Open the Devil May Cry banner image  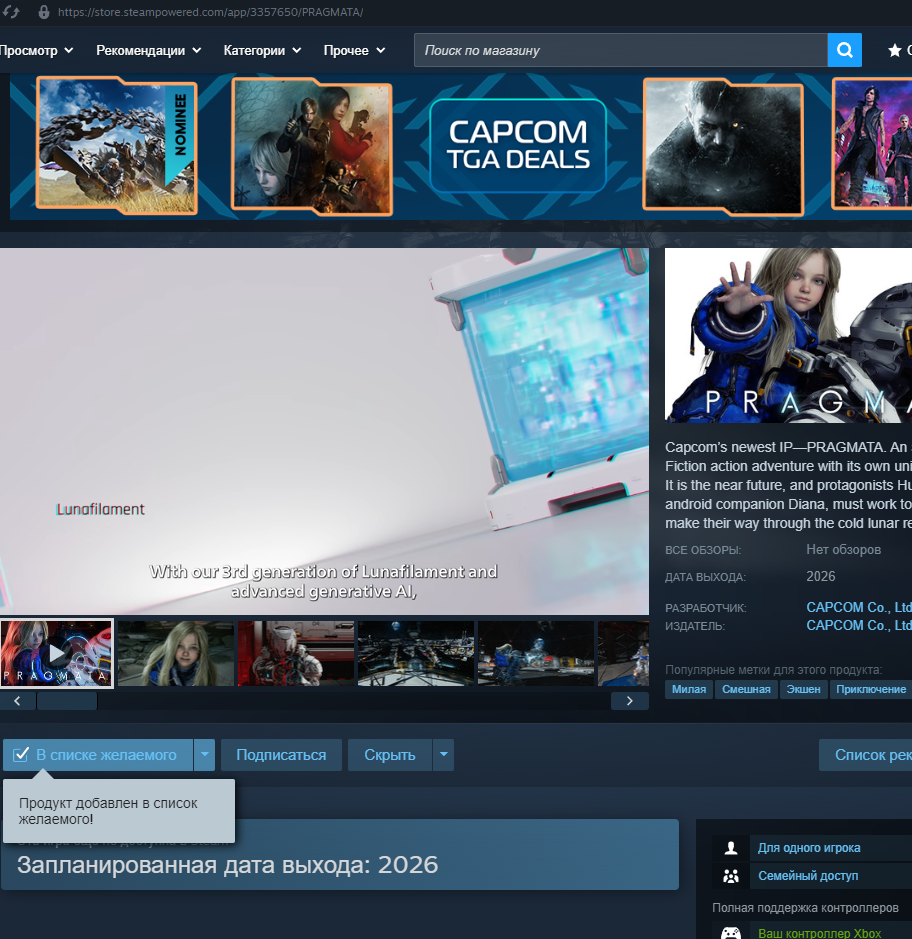click(x=872, y=144)
